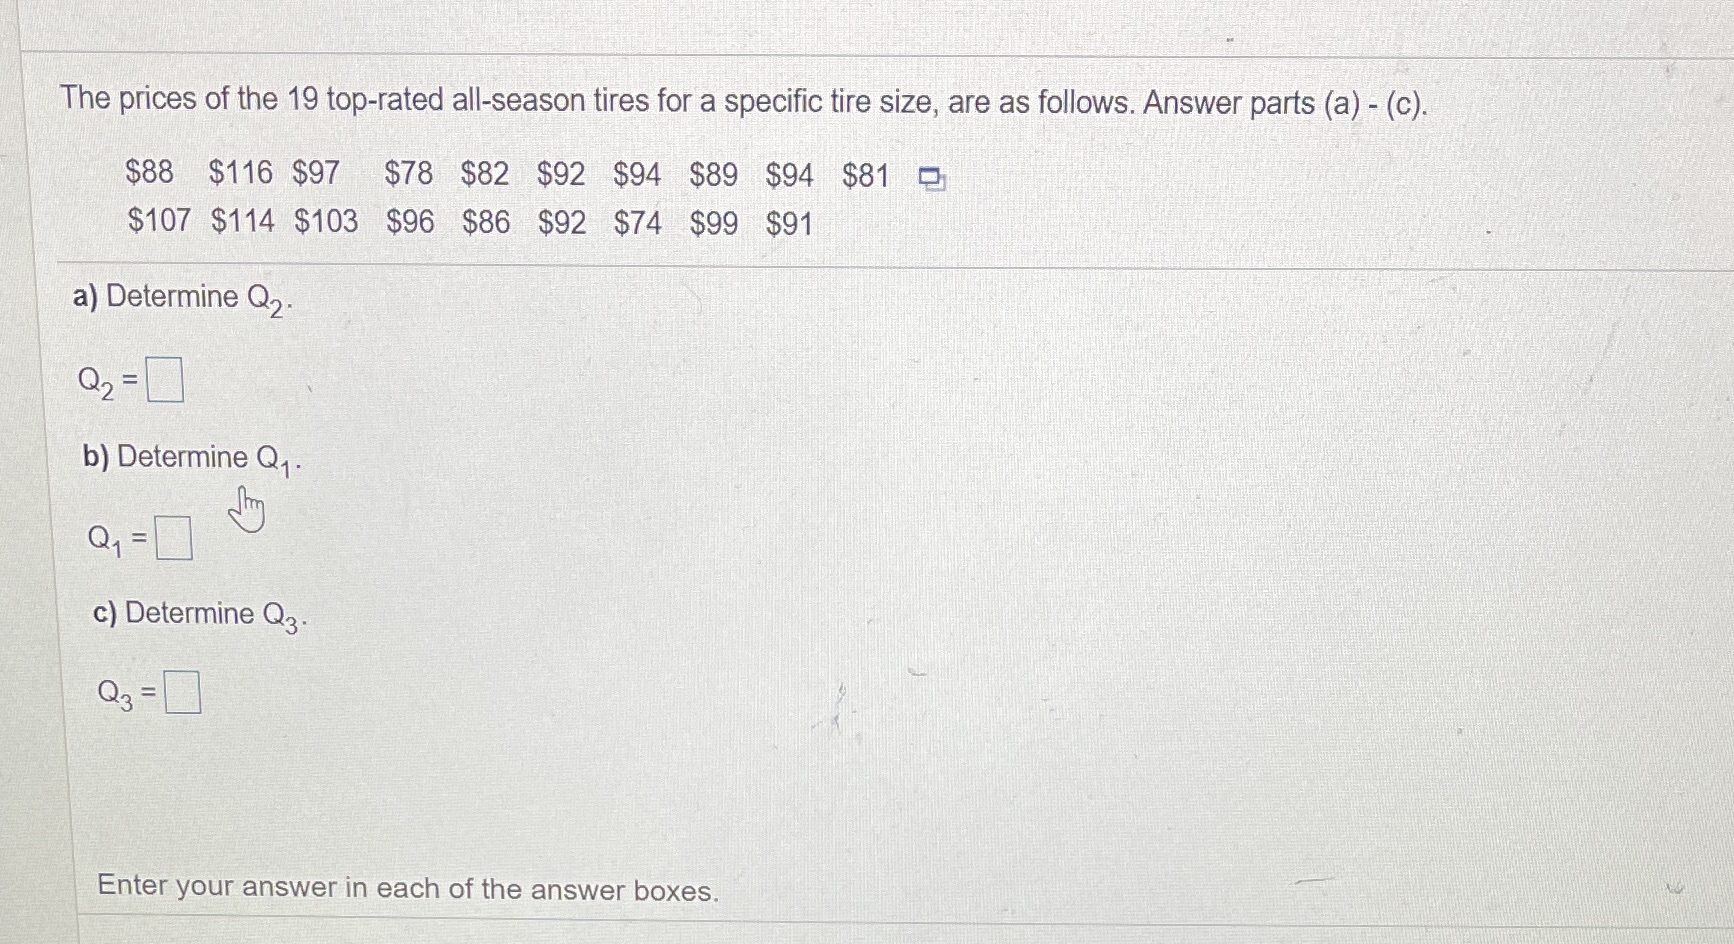
Task: Click part a) Determine Q2 heading
Action: pyautogui.click(x=181, y=297)
